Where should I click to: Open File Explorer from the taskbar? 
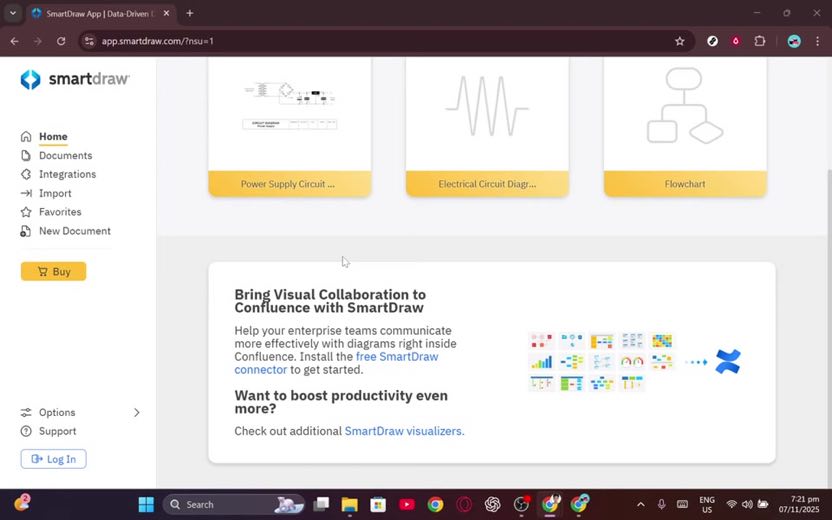click(349, 504)
